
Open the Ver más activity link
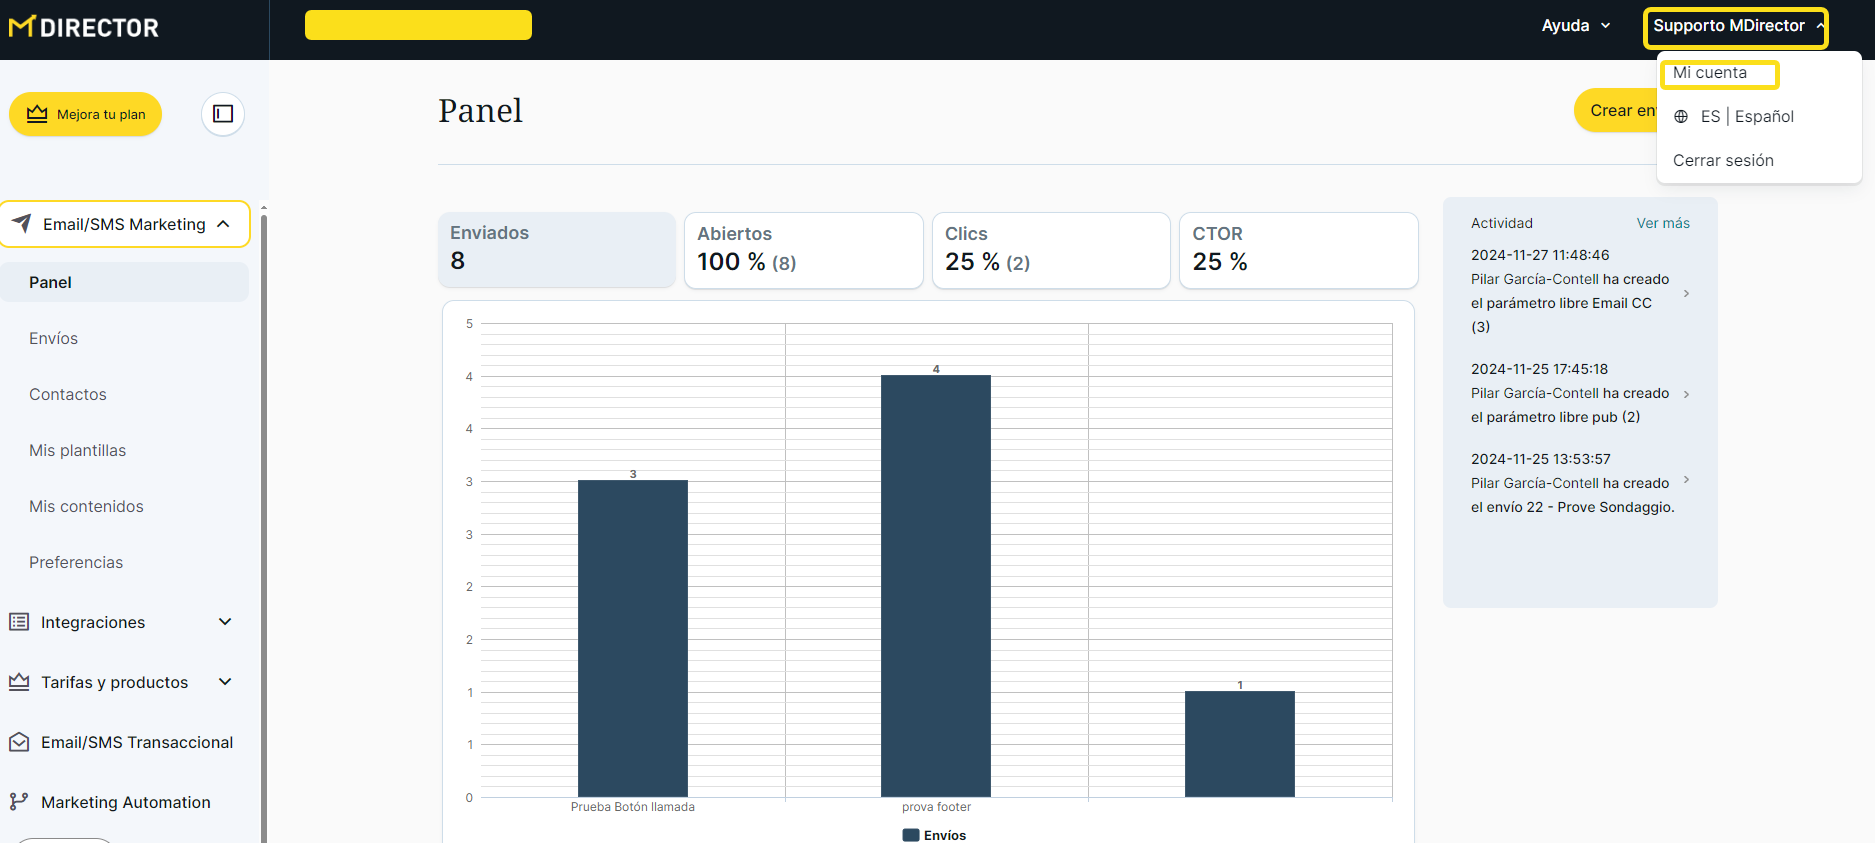[x=1662, y=223]
